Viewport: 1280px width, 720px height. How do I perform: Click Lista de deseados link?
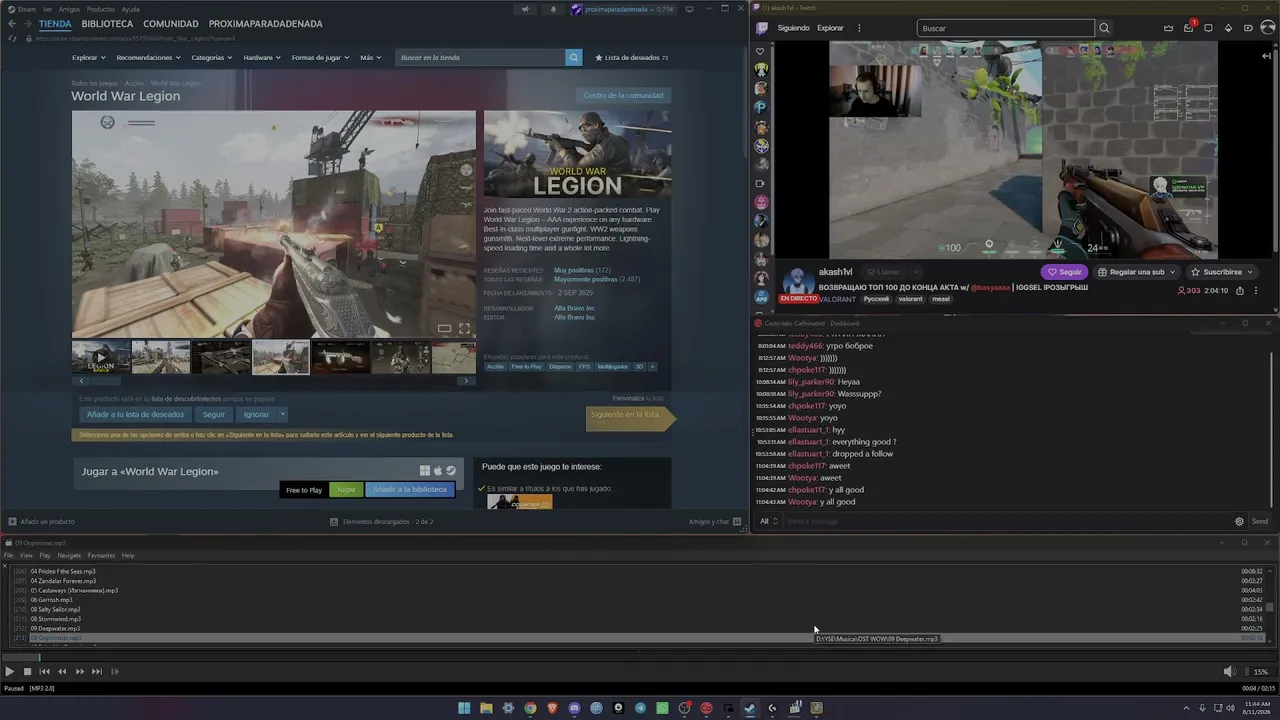point(631,58)
